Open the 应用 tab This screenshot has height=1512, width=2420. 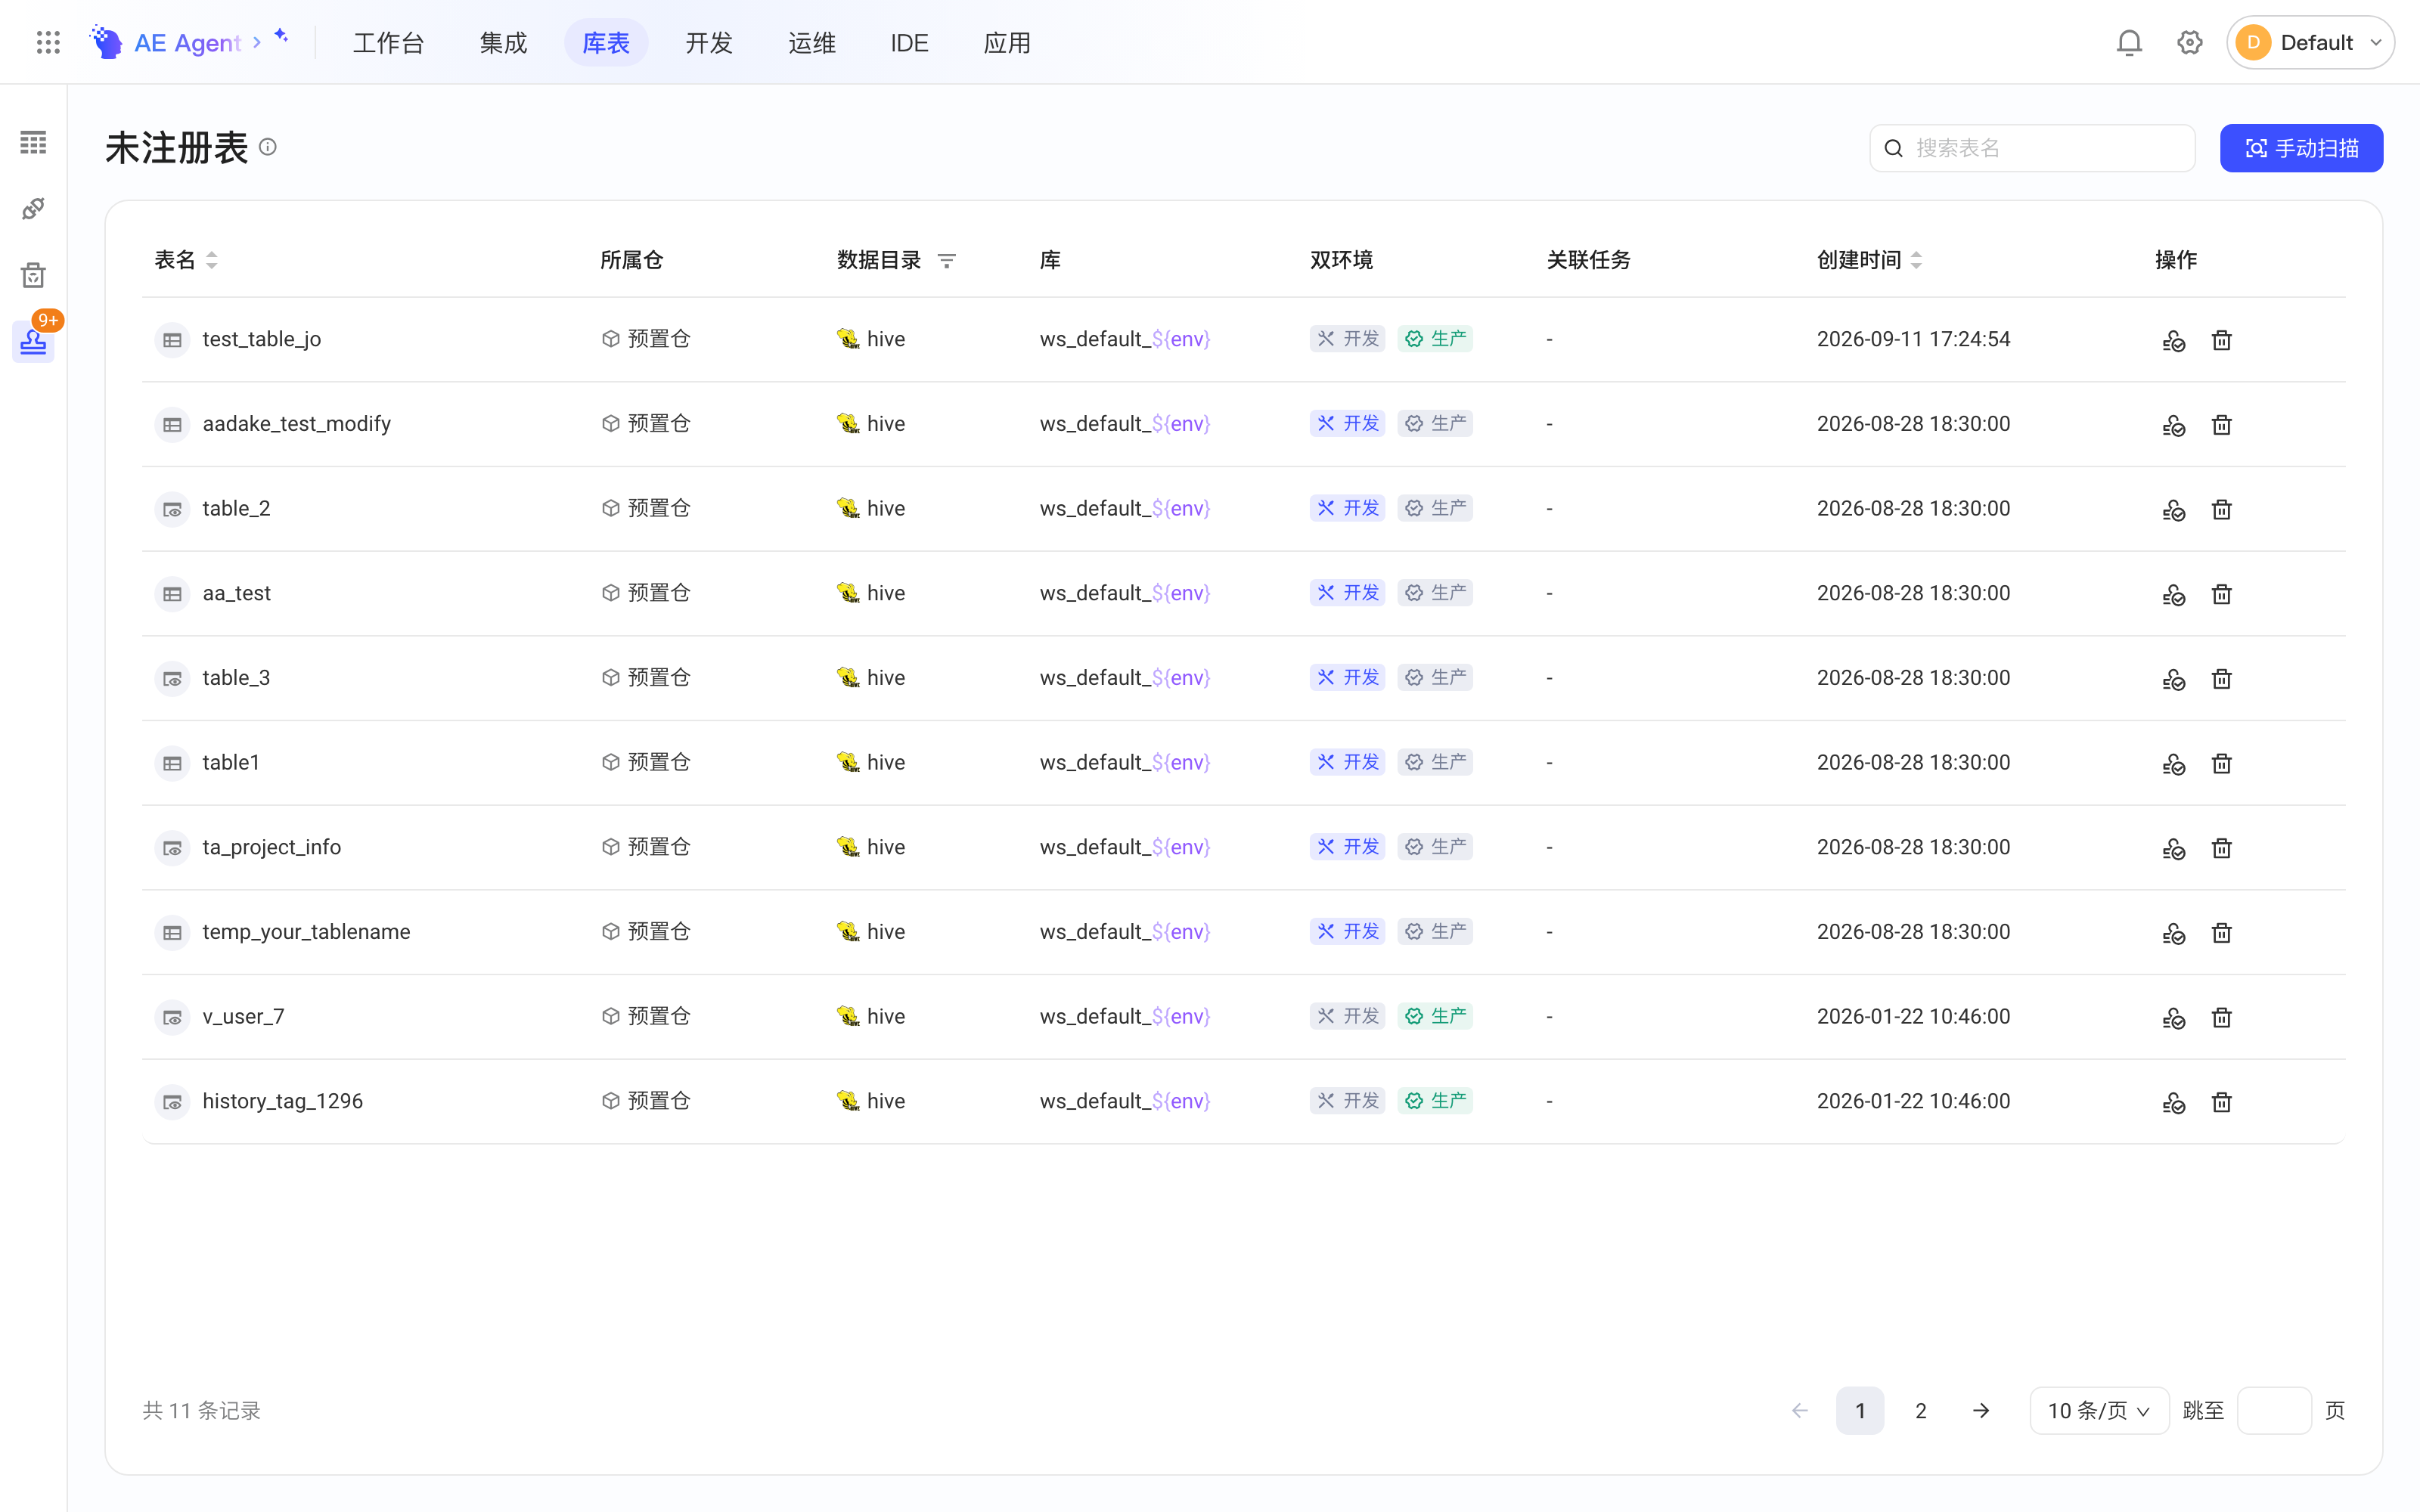[1007, 42]
